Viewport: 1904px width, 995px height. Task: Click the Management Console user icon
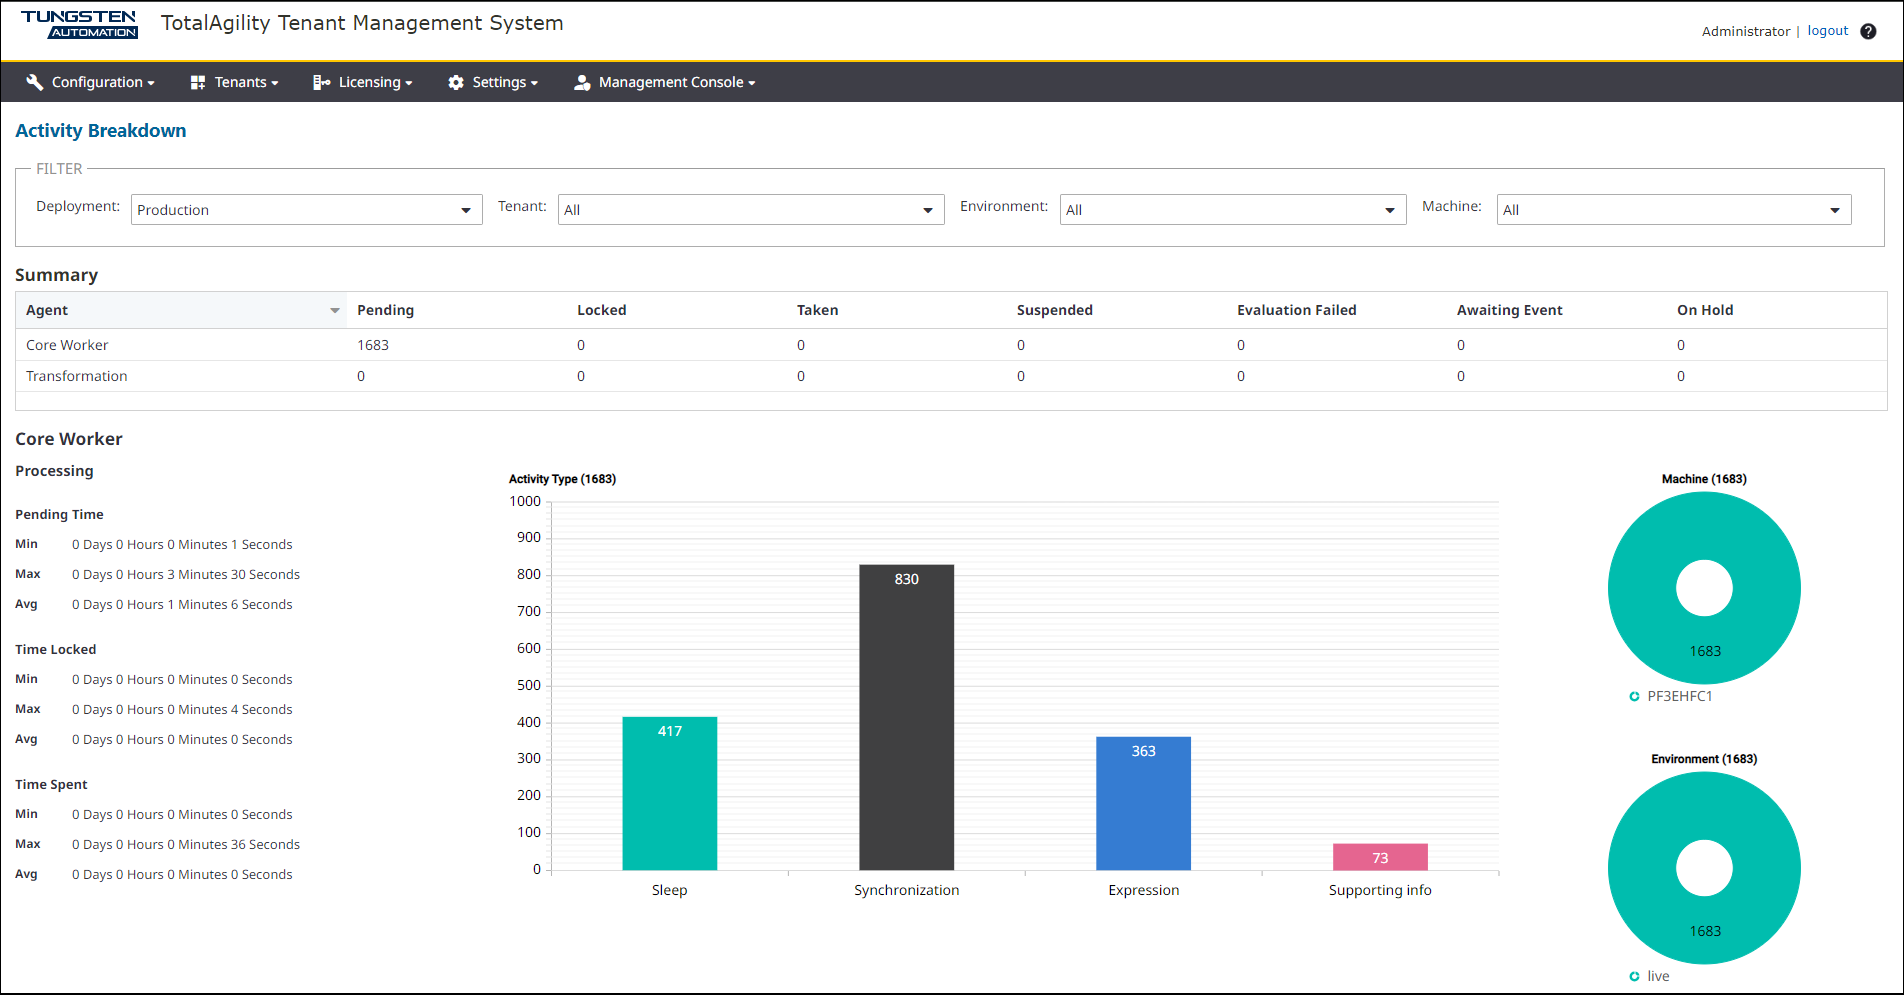pyautogui.click(x=582, y=82)
